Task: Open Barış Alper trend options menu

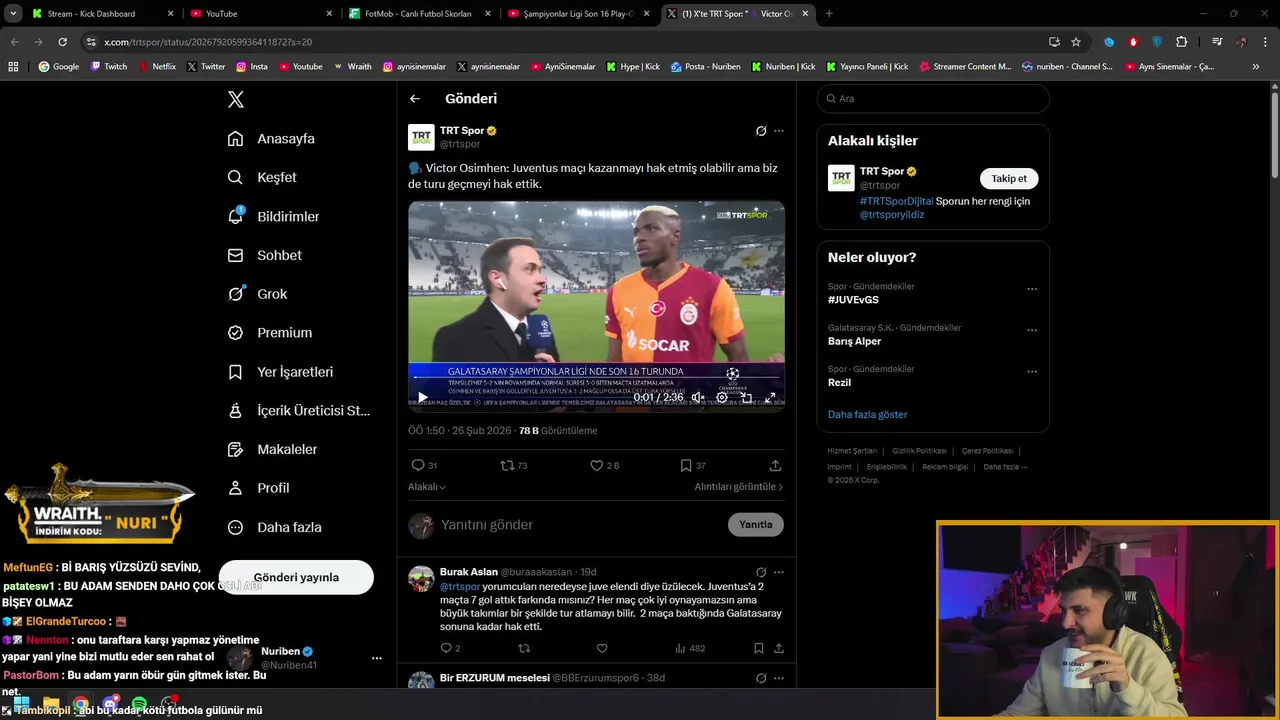Action: tap(1032, 330)
